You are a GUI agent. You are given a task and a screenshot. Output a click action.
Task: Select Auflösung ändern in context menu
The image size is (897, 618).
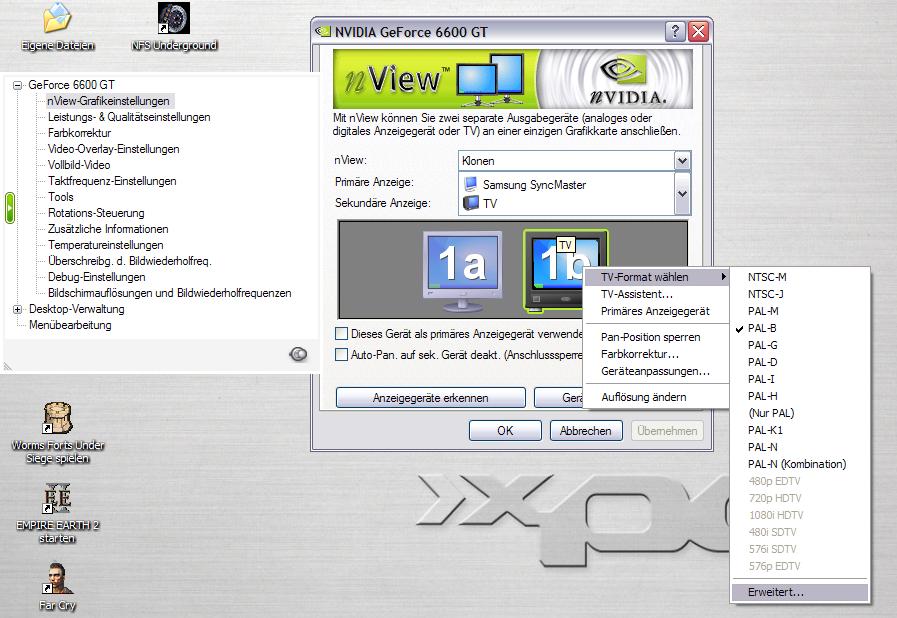[x=656, y=397]
